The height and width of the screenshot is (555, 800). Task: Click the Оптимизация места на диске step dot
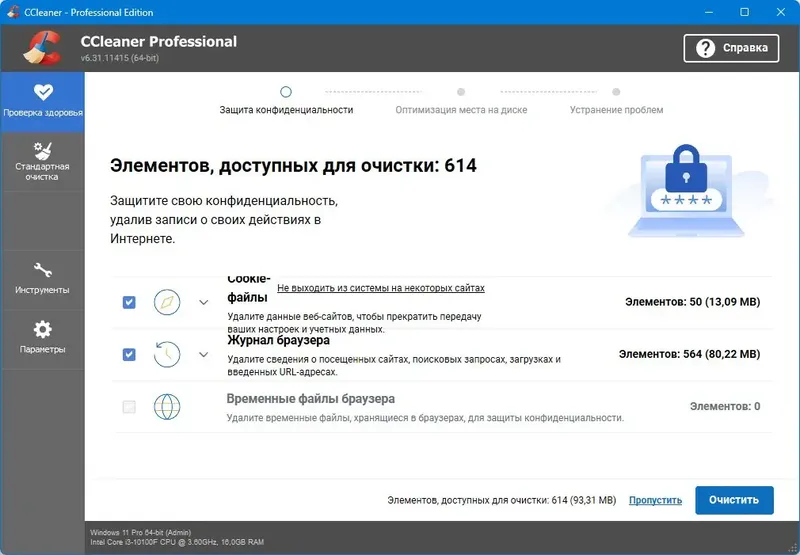point(461,92)
